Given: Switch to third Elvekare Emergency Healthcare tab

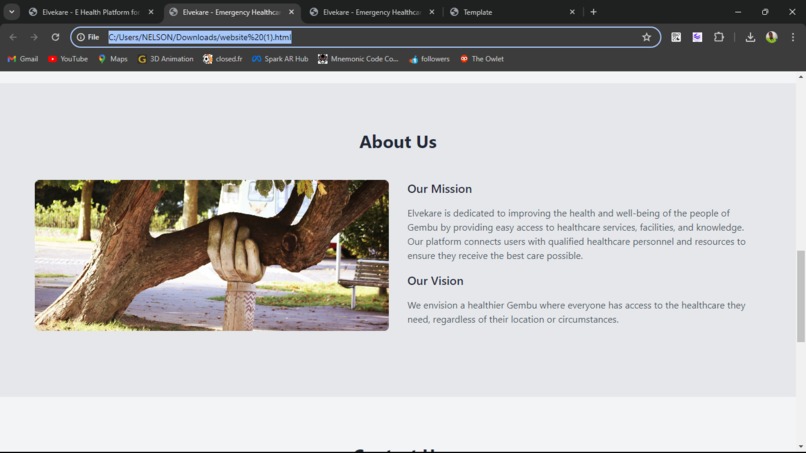Looking at the screenshot, I should (372, 12).
